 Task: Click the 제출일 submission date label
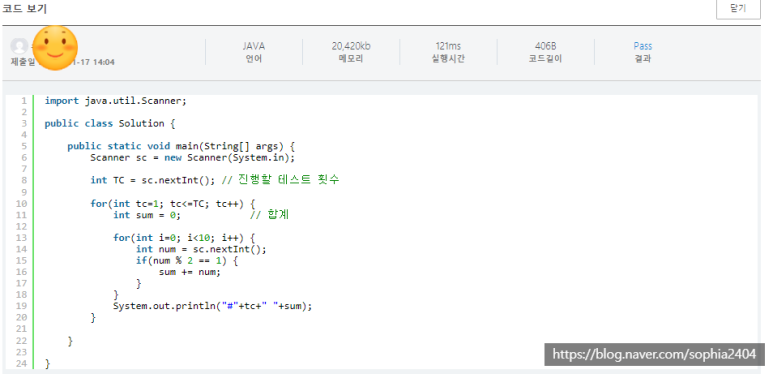point(23,63)
